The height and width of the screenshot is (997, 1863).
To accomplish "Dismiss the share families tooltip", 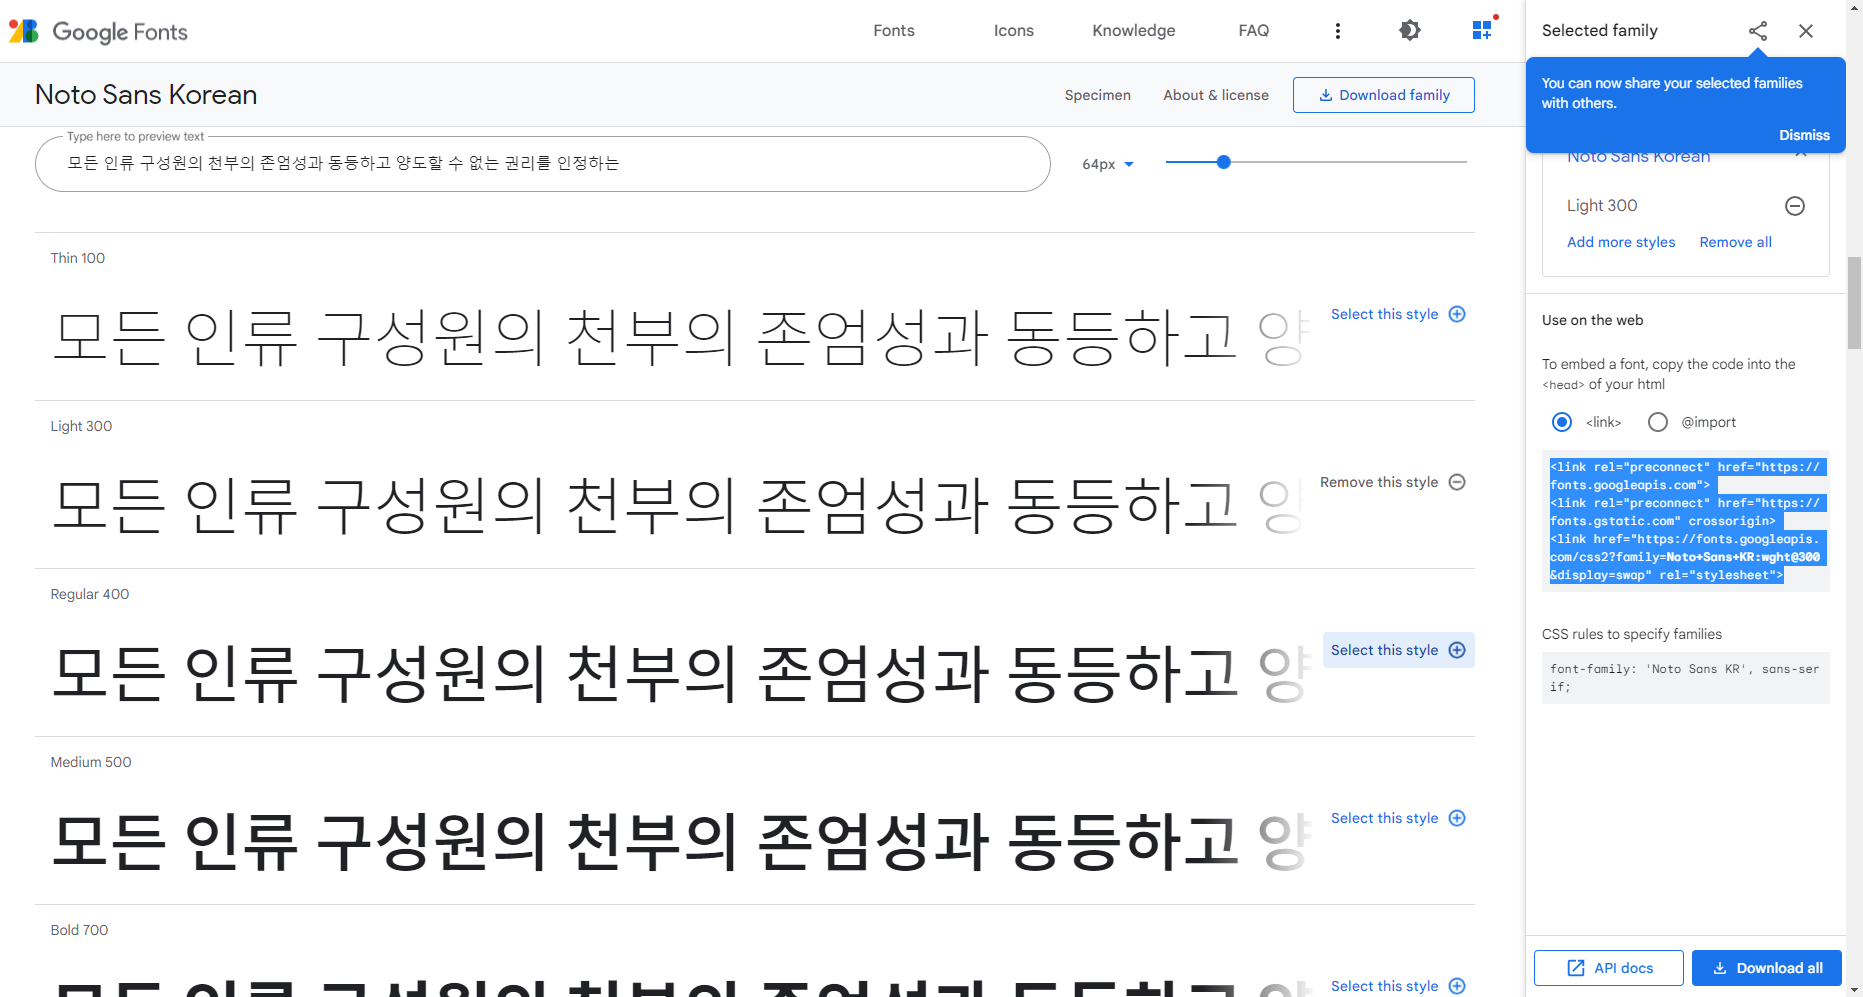I will click(1804, 135).
